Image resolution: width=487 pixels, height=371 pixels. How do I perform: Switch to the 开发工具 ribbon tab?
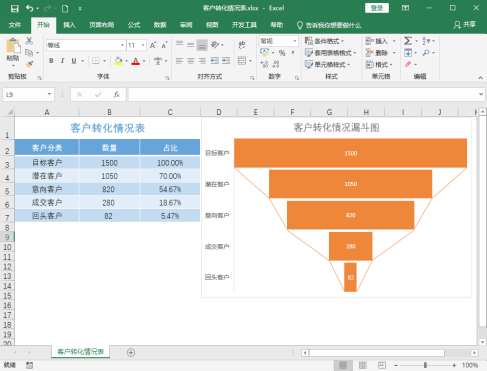click(244, 25)
